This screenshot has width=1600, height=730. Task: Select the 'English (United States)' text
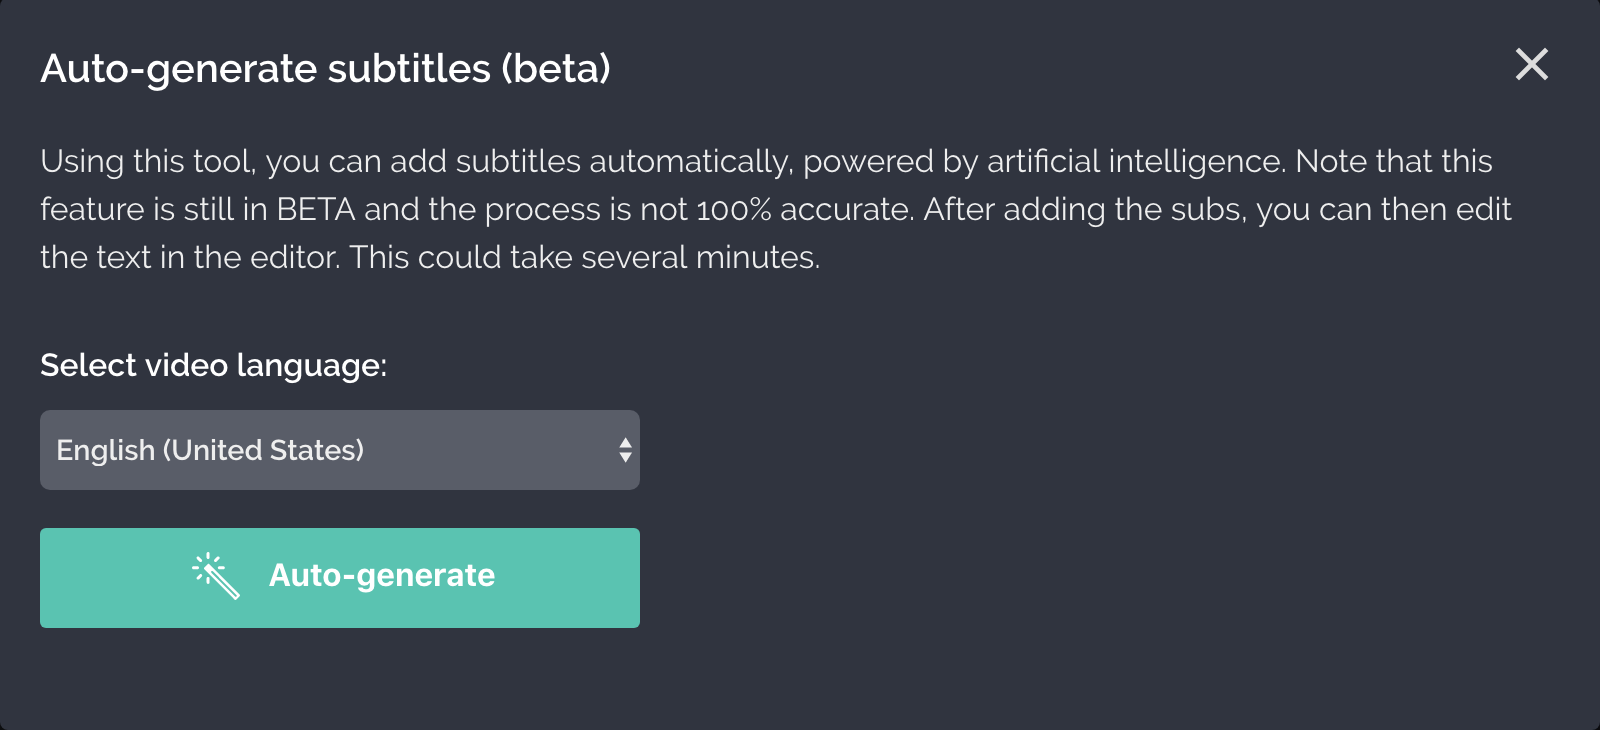click(x=210, y=450)
